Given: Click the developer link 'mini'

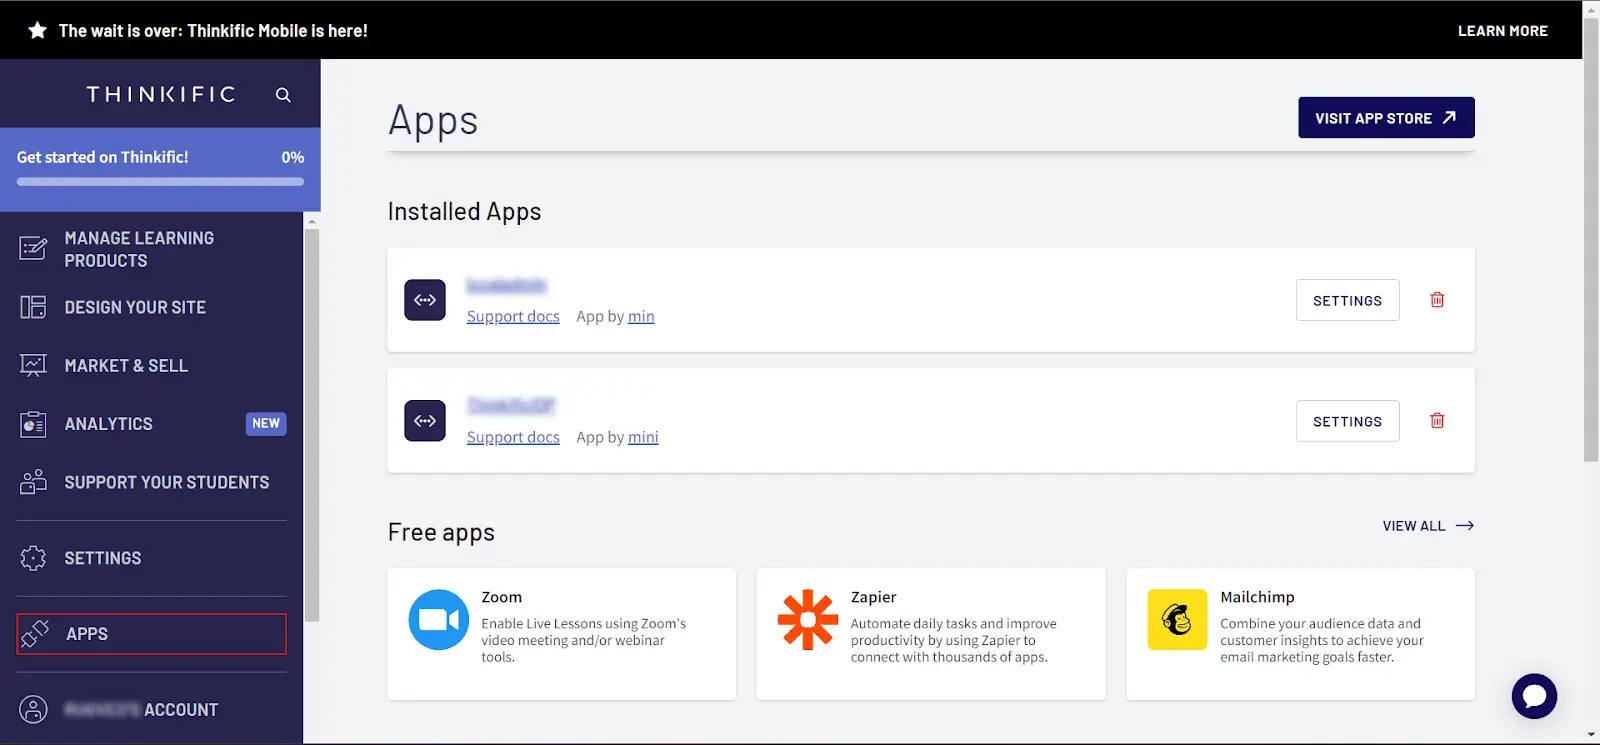Looking at the screenshot, I should (643, 437).
